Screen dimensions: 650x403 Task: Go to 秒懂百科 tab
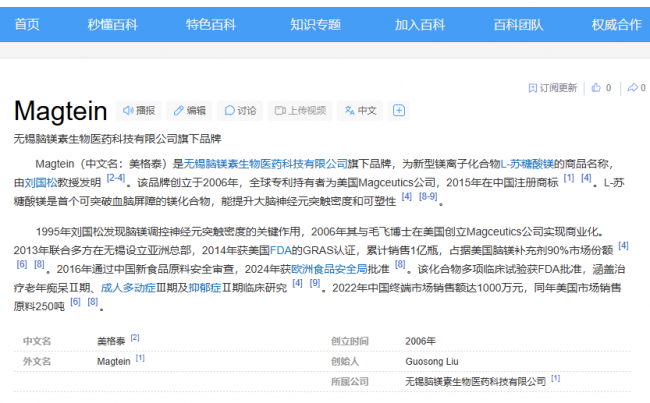(112, 24)
